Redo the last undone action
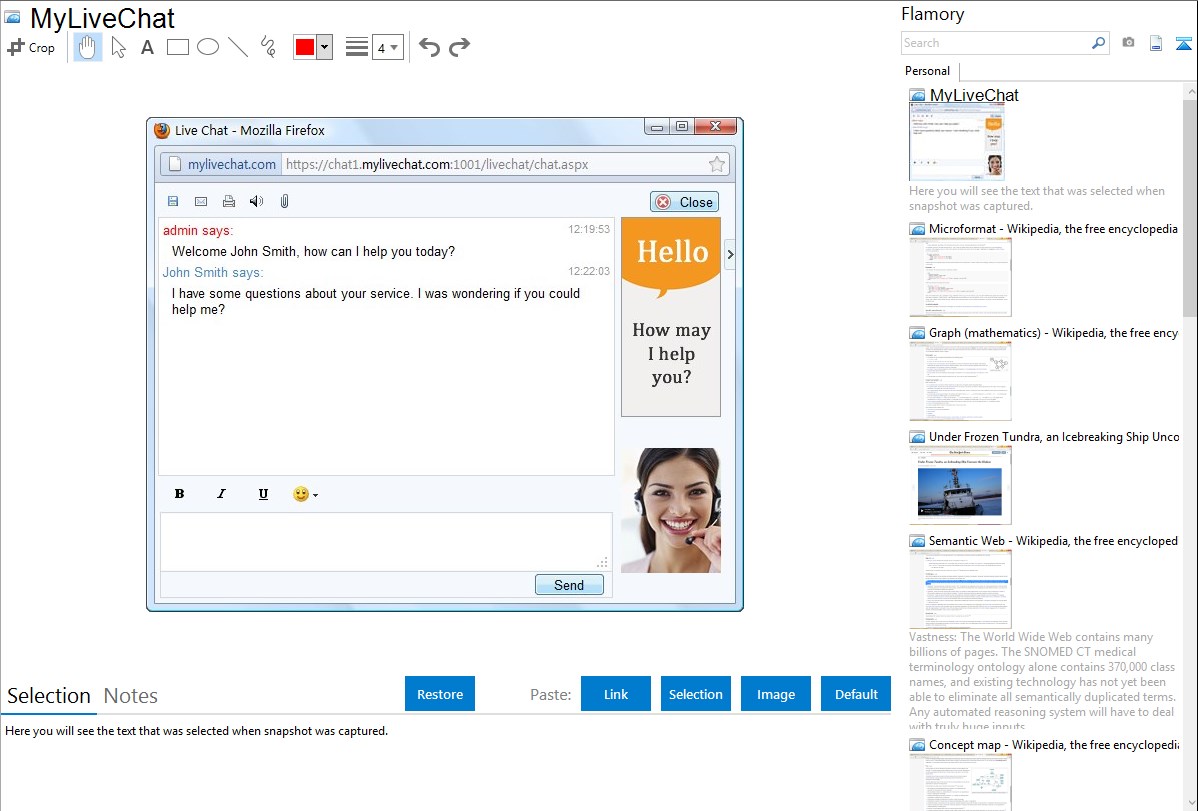The image size is (1198, 811). click(x=459, y=47)
